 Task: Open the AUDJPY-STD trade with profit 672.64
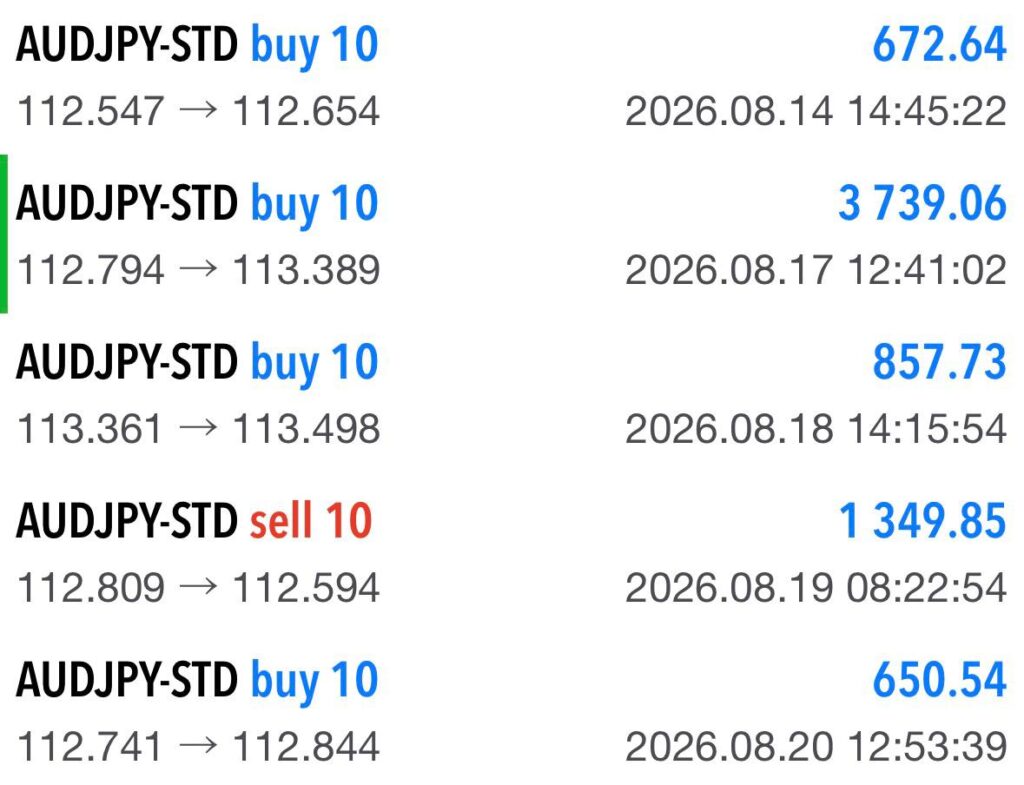point(512,77)
